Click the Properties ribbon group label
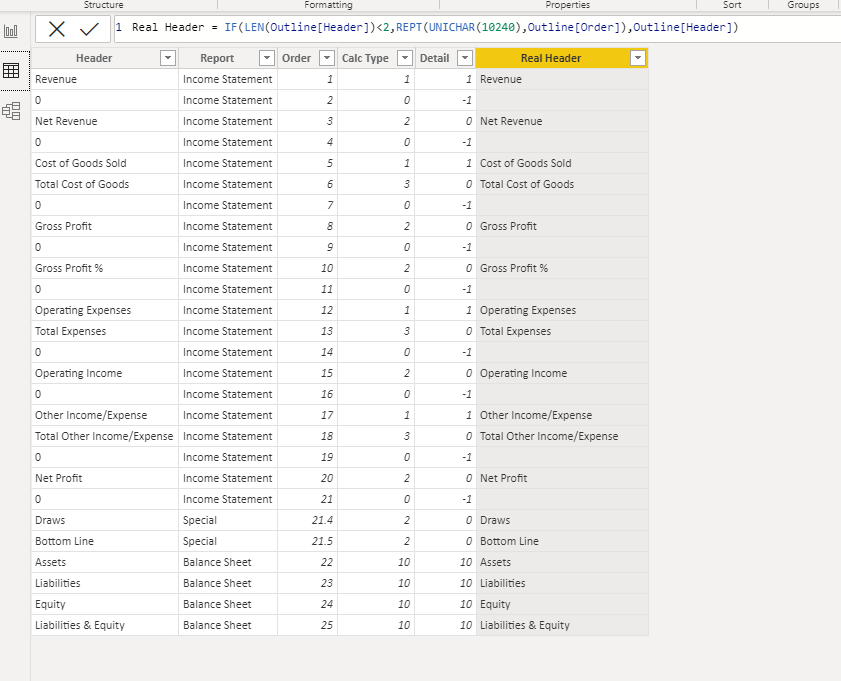The image size is (841, 681). [567, 4]
